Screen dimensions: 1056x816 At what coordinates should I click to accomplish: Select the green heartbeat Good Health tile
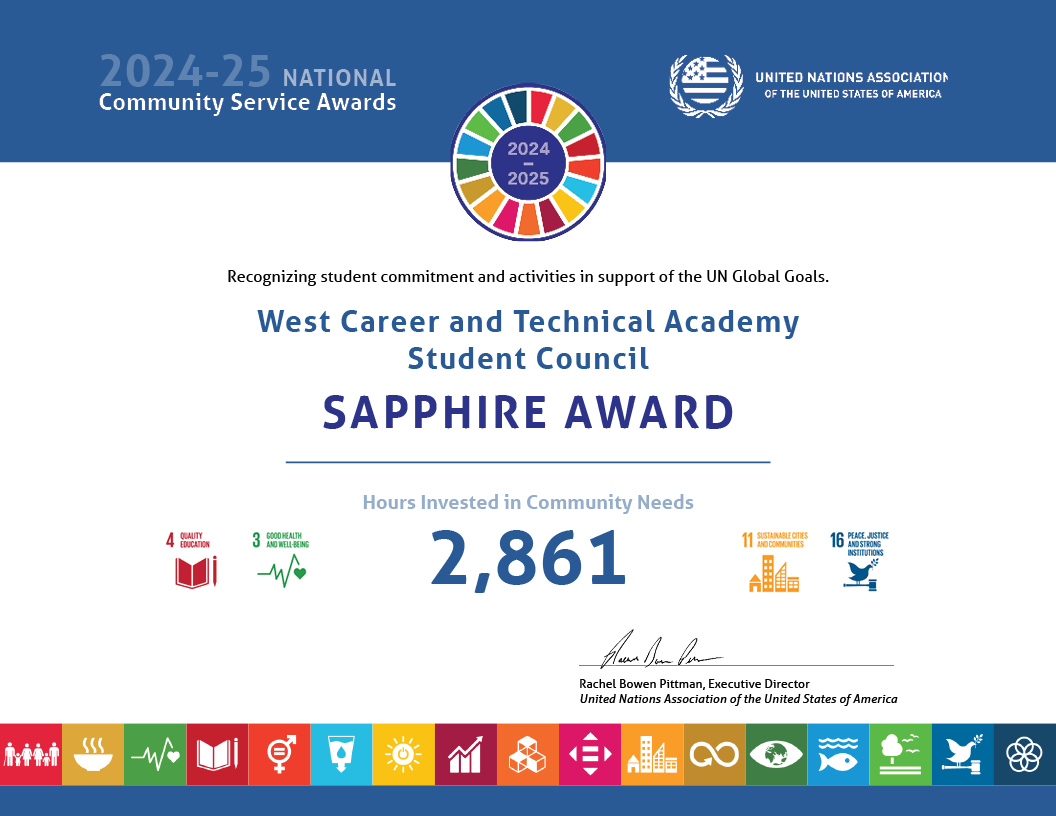coord(155,754)
